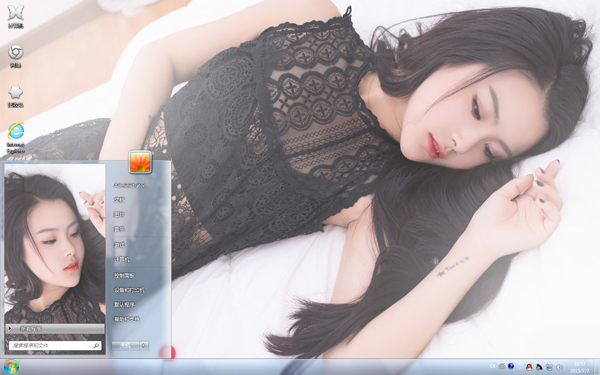Click the taskbar clock showing 2015/7/7
The image size is (600, 375).
tap(580, 367)
